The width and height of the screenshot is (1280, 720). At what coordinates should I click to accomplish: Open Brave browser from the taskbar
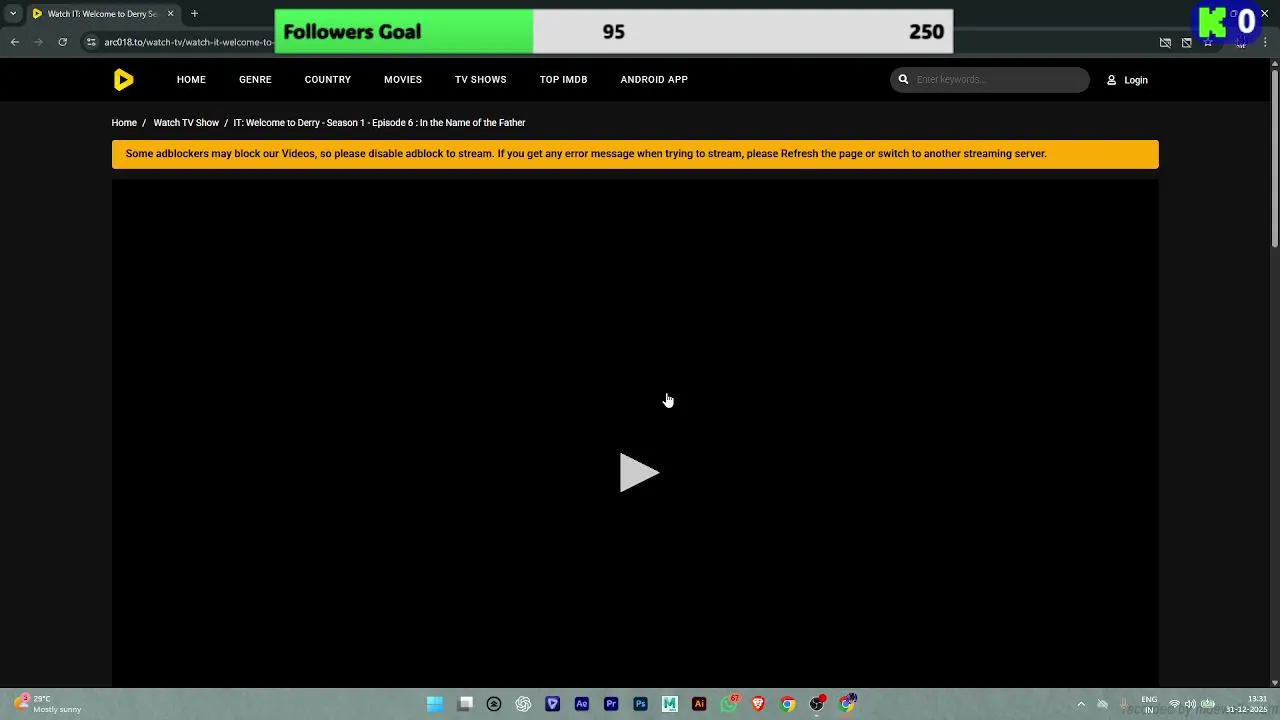coord(758,704)
